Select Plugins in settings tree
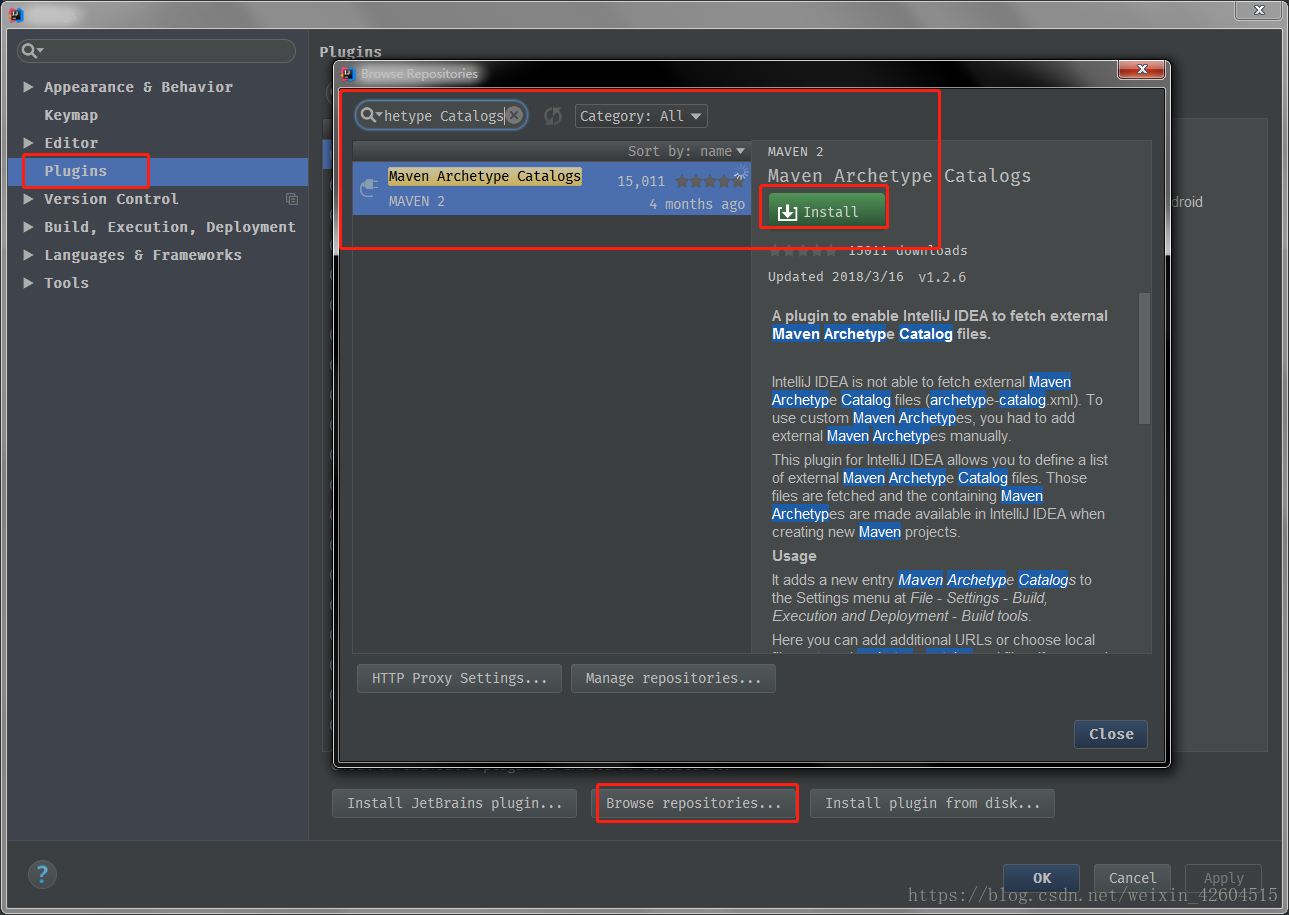The width and height of the screenshot is (1289, 915). 75,171
